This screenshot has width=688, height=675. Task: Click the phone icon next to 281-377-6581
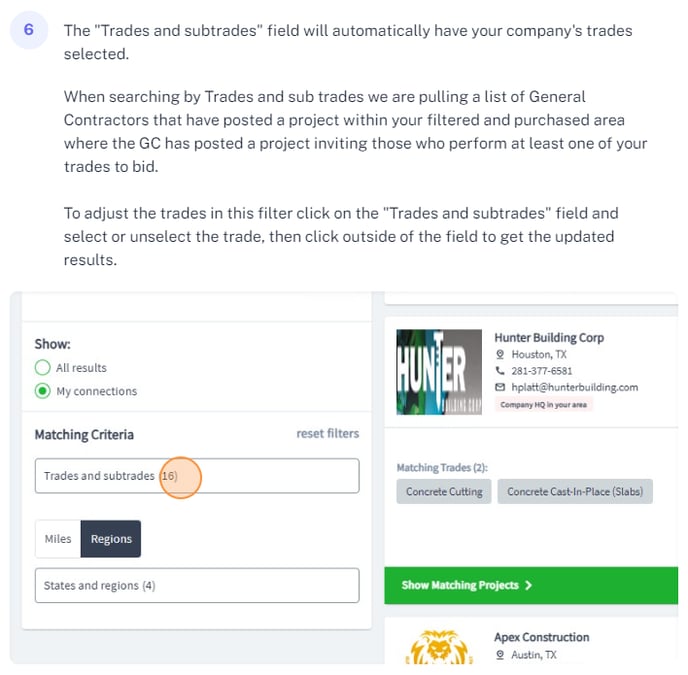pyautogui.click(x=499, y=370)
